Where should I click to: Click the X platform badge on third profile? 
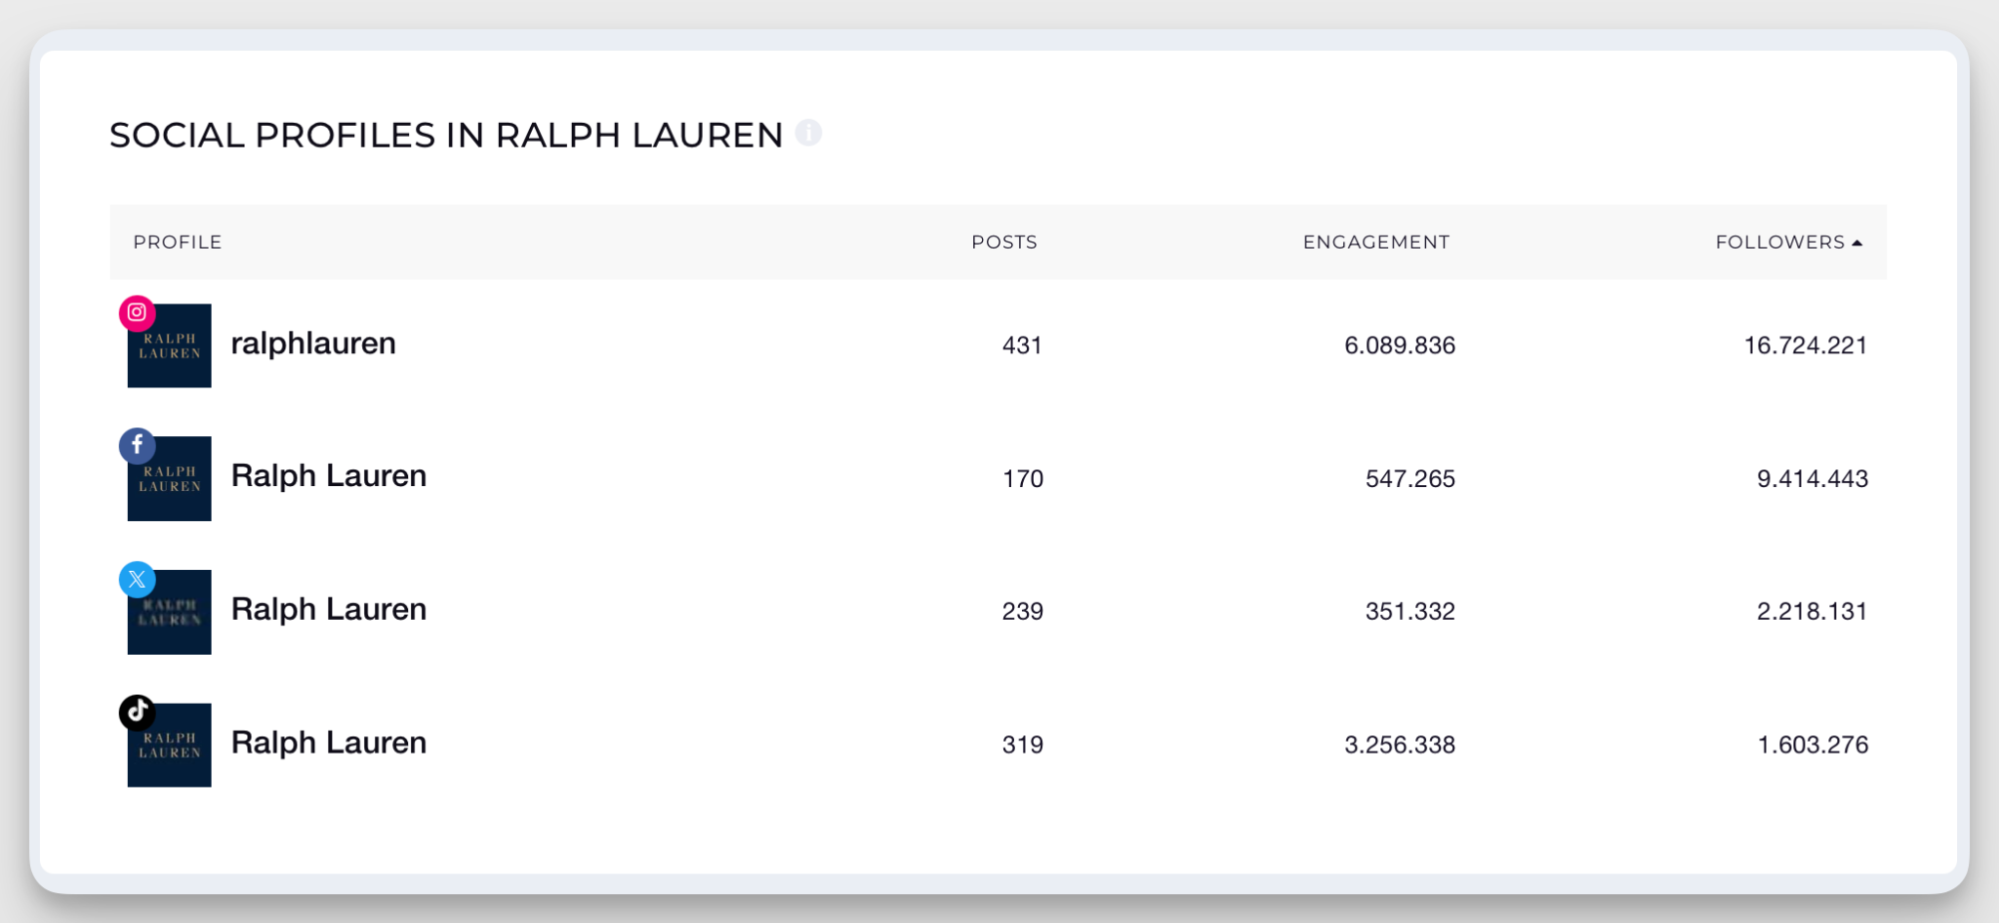click(136, 579)
